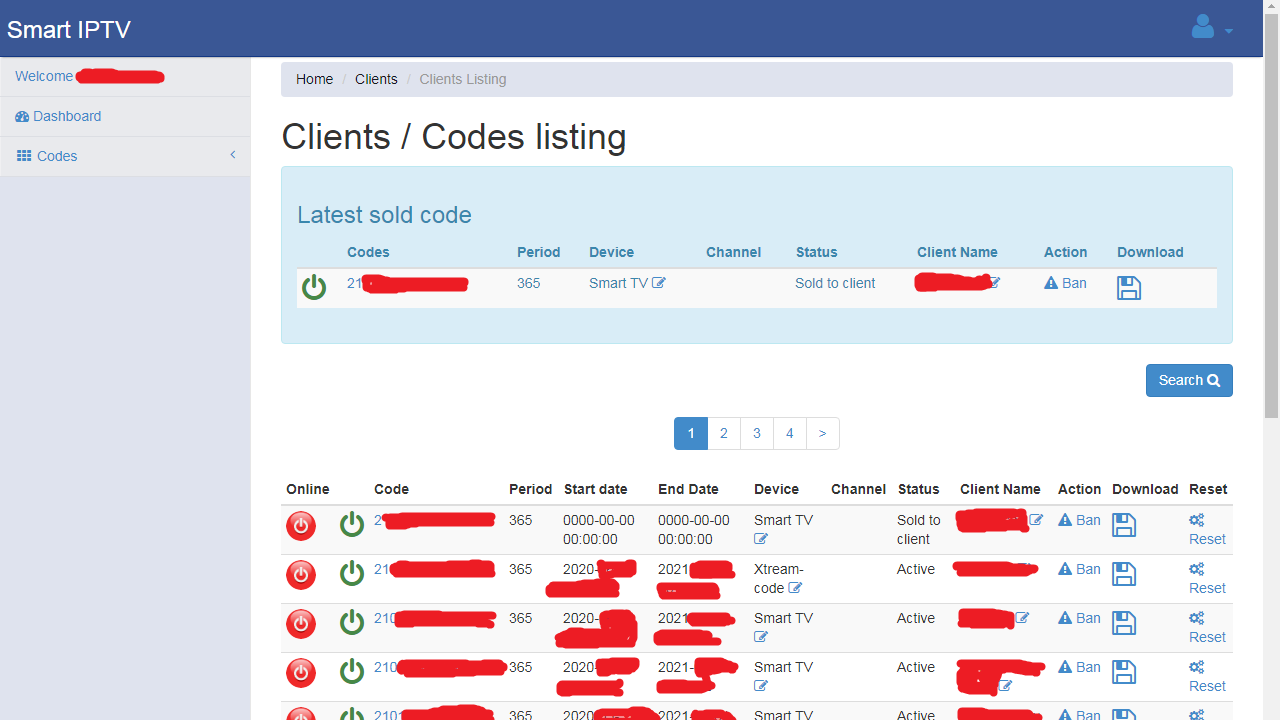Open the code link in Sold to client row
The width and height of the screenshot is (1280, 720).
point(434,520)
